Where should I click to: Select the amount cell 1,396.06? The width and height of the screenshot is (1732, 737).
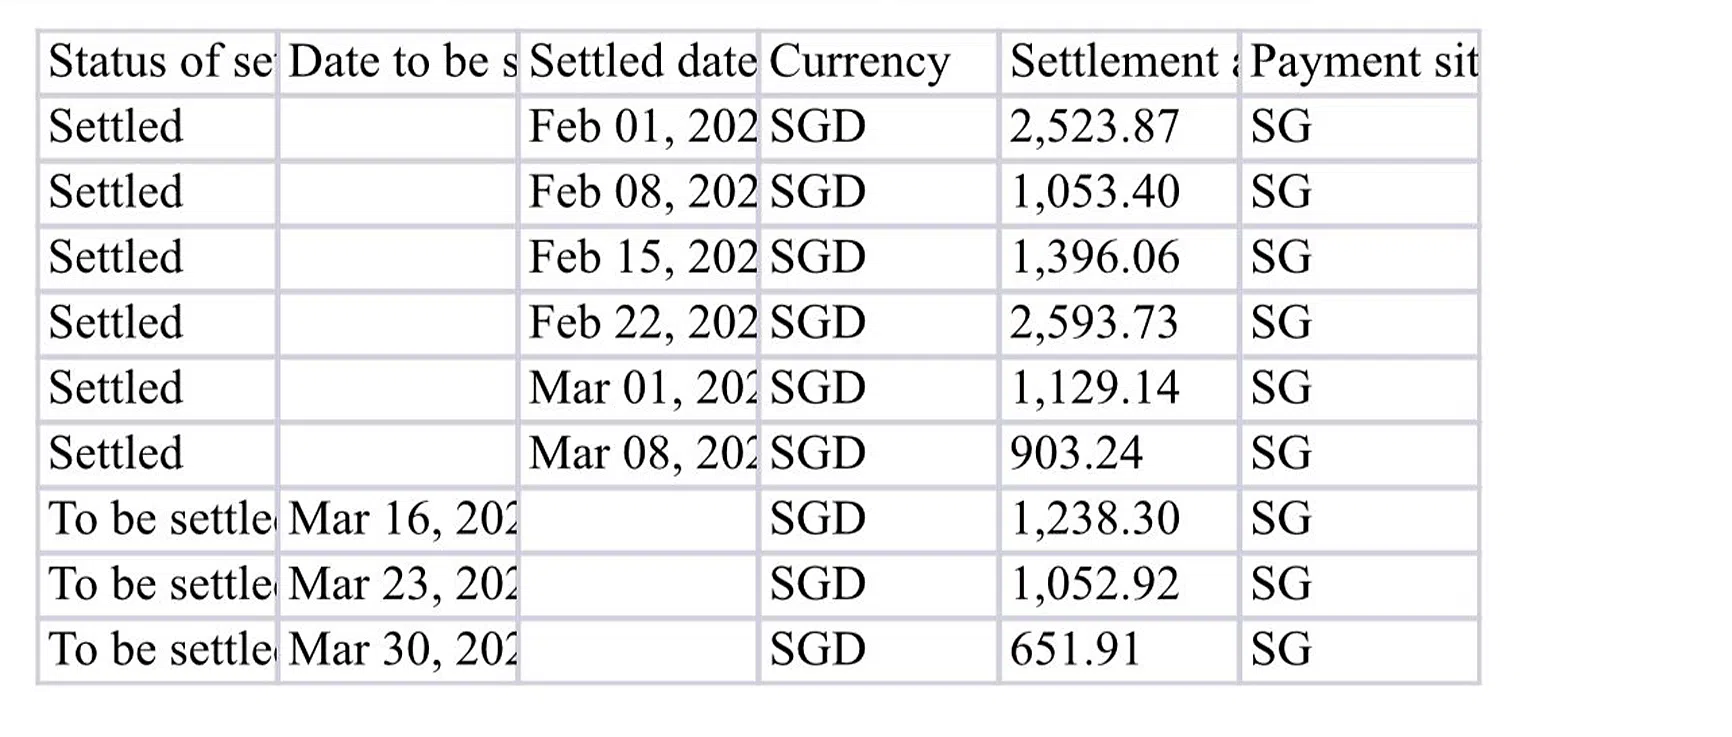coord(1118,258)
